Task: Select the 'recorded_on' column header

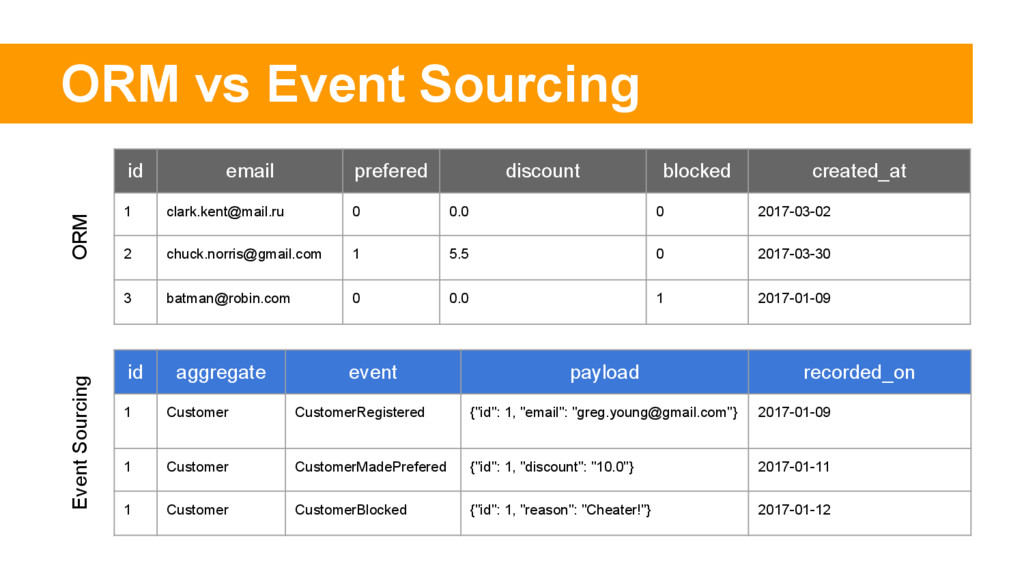Action: (859, 372)
